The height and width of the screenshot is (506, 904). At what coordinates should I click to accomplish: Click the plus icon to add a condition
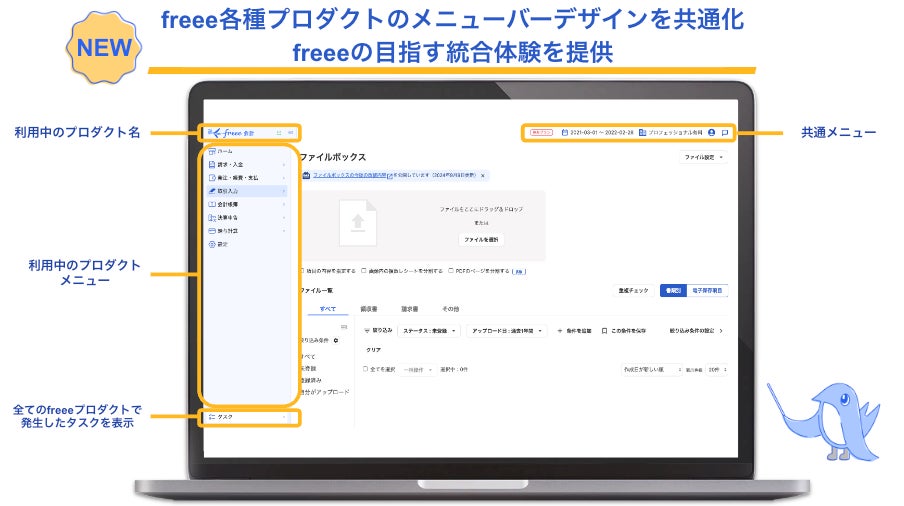559,331
